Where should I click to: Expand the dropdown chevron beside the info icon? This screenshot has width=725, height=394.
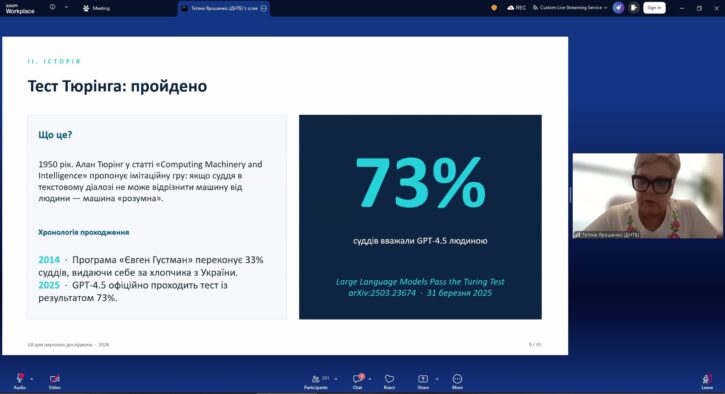point(66,7)
